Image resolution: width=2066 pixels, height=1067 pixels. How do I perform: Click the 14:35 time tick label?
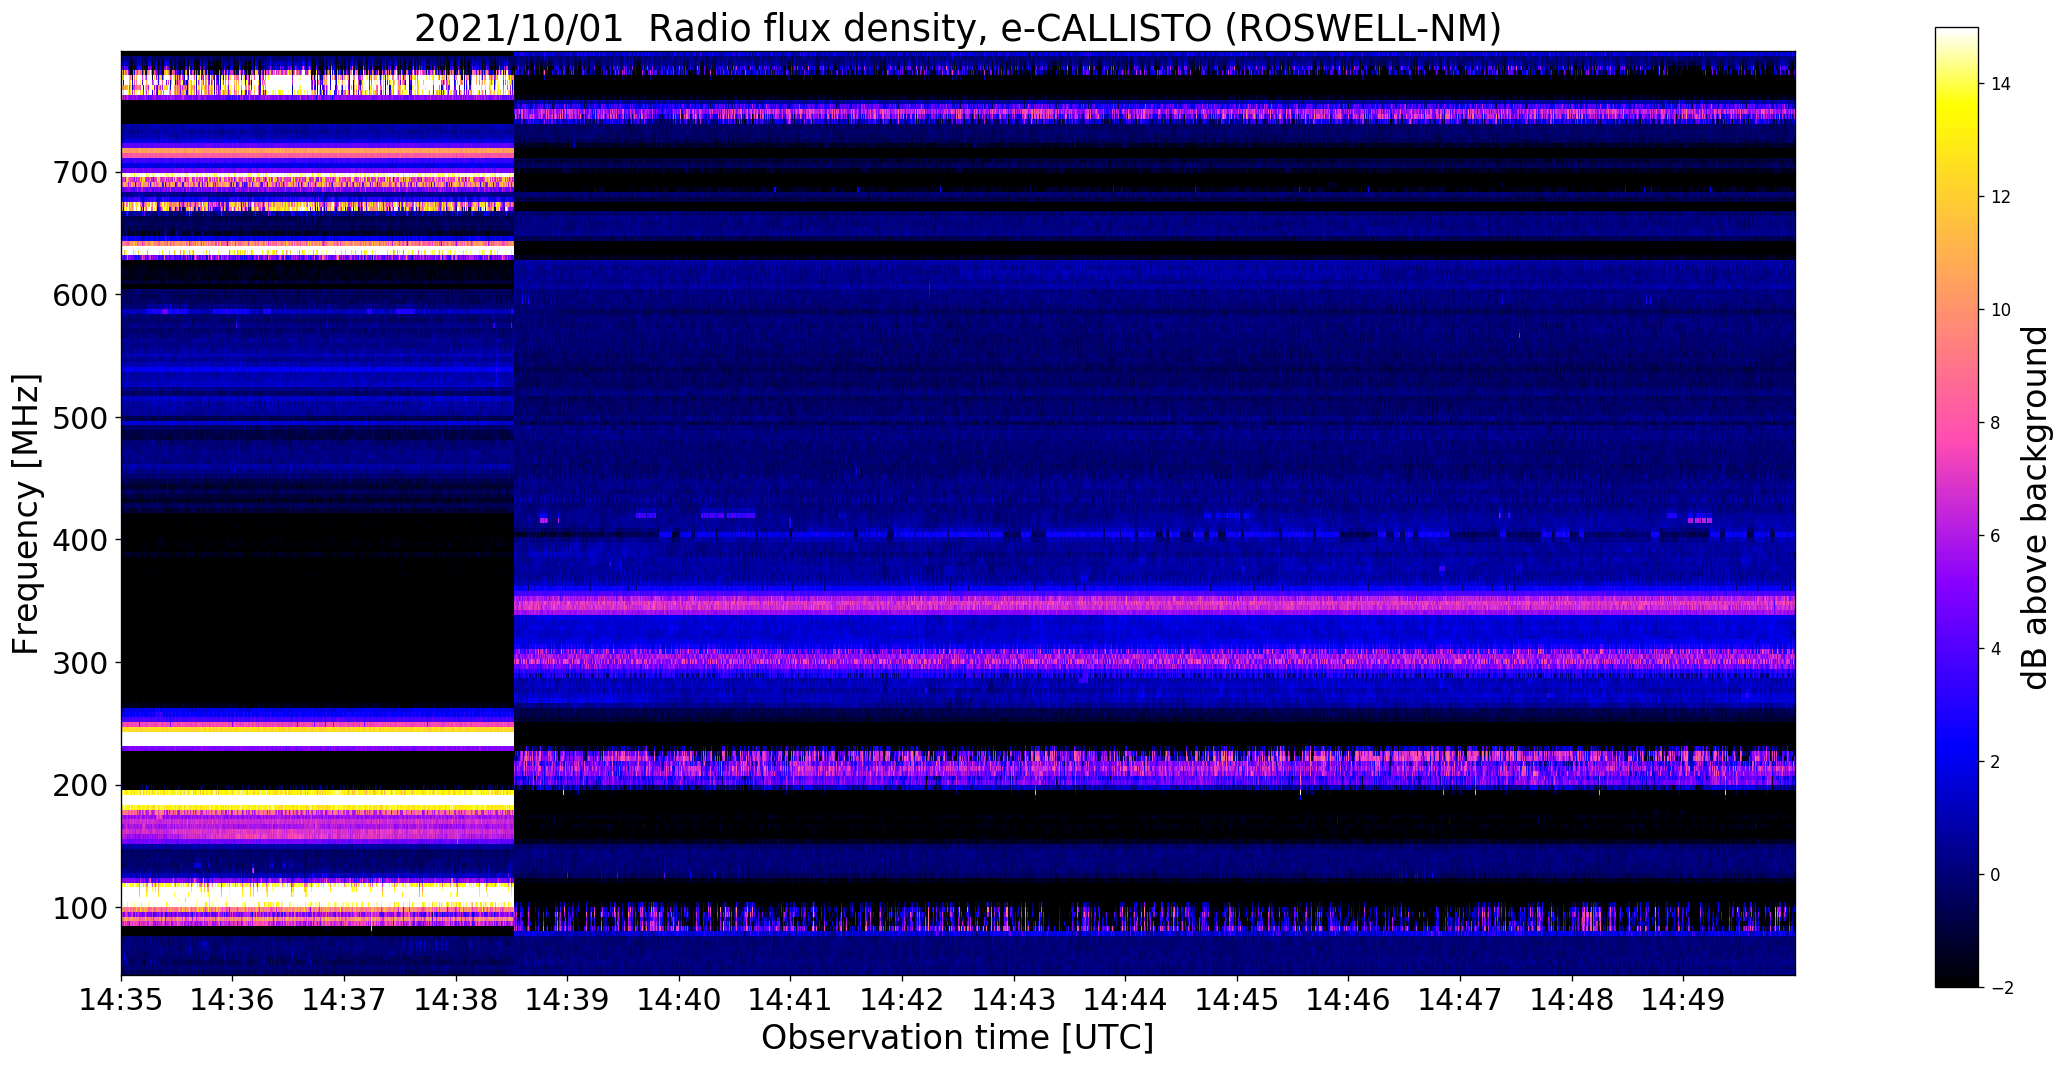pos(121,999)
